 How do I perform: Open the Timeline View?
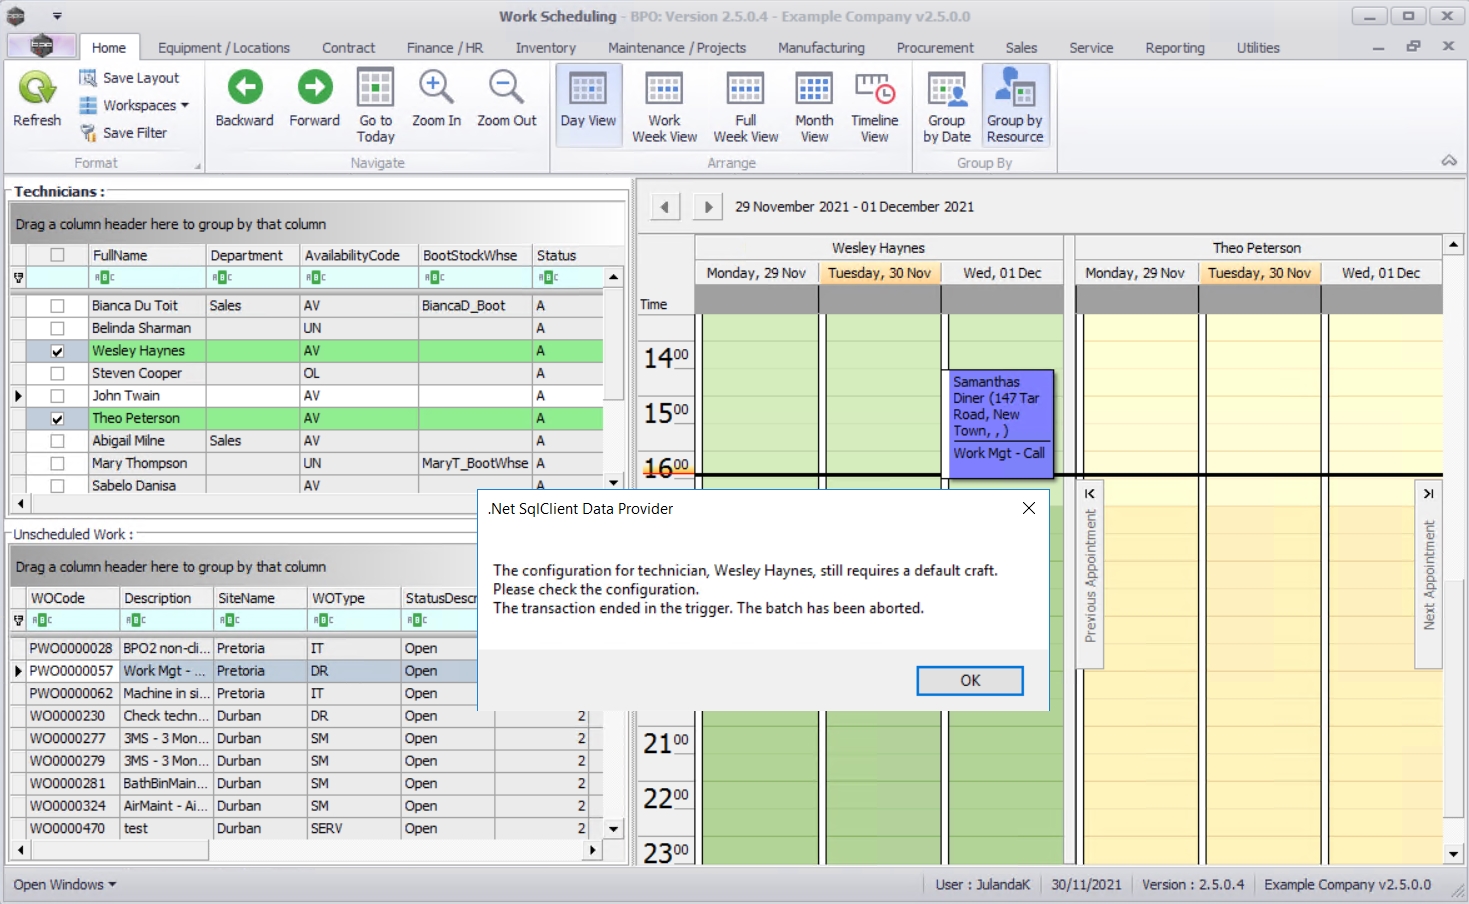(x=874, y=90)
